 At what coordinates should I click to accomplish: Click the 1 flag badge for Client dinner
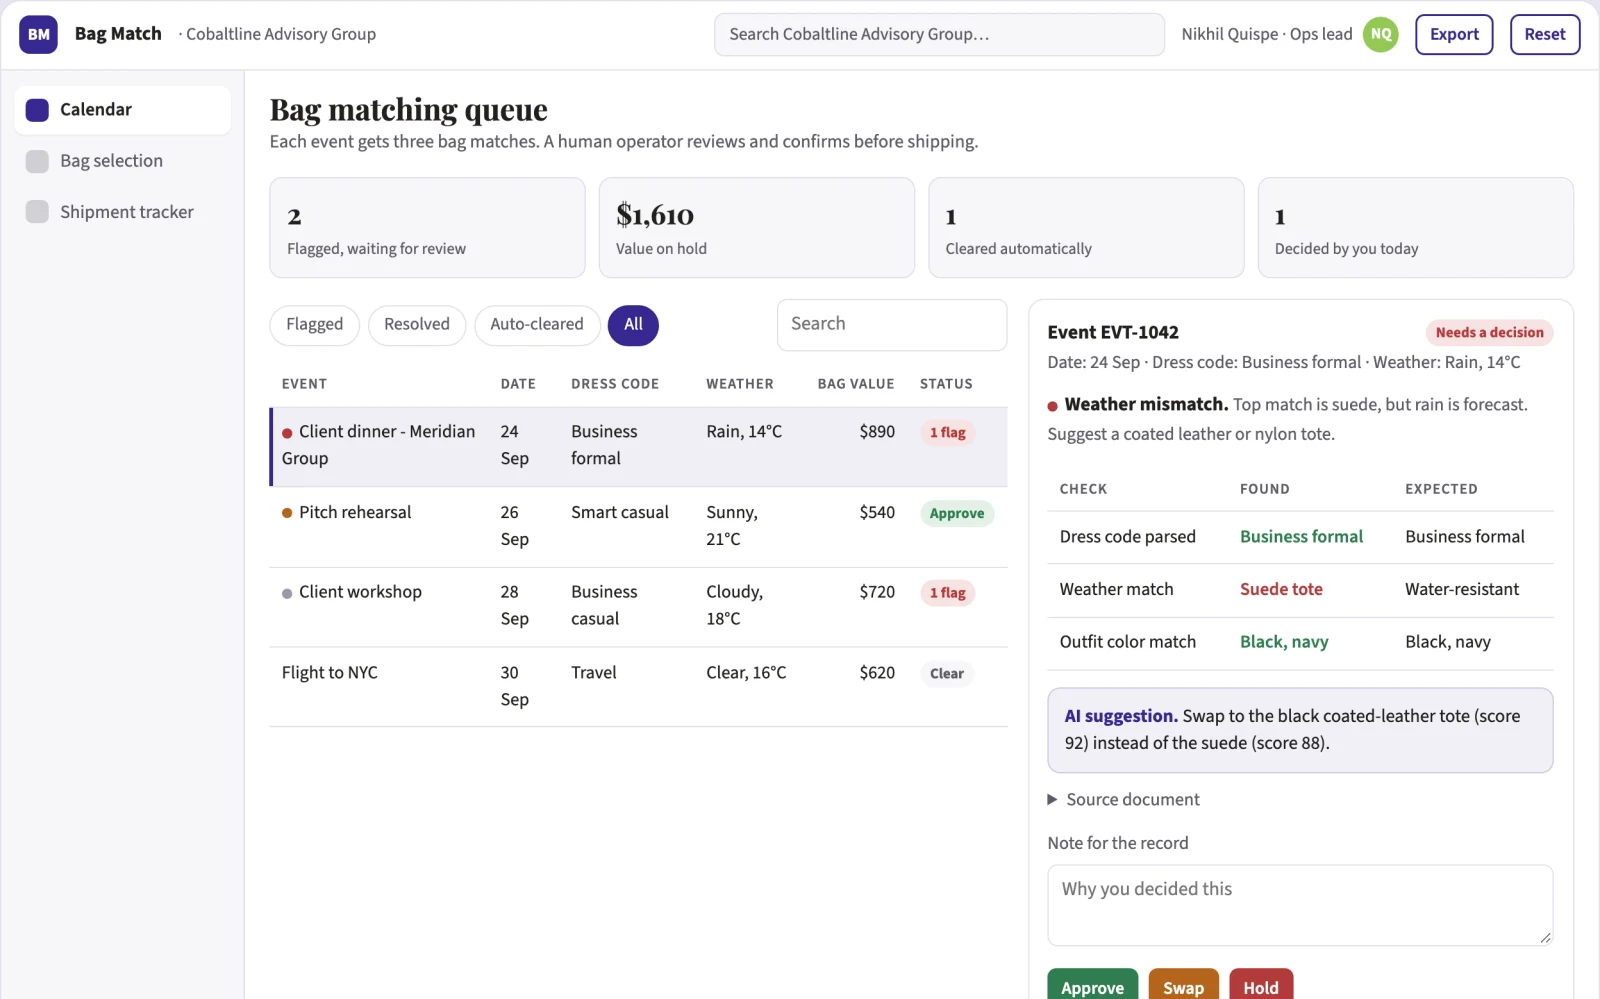point(947,433)
